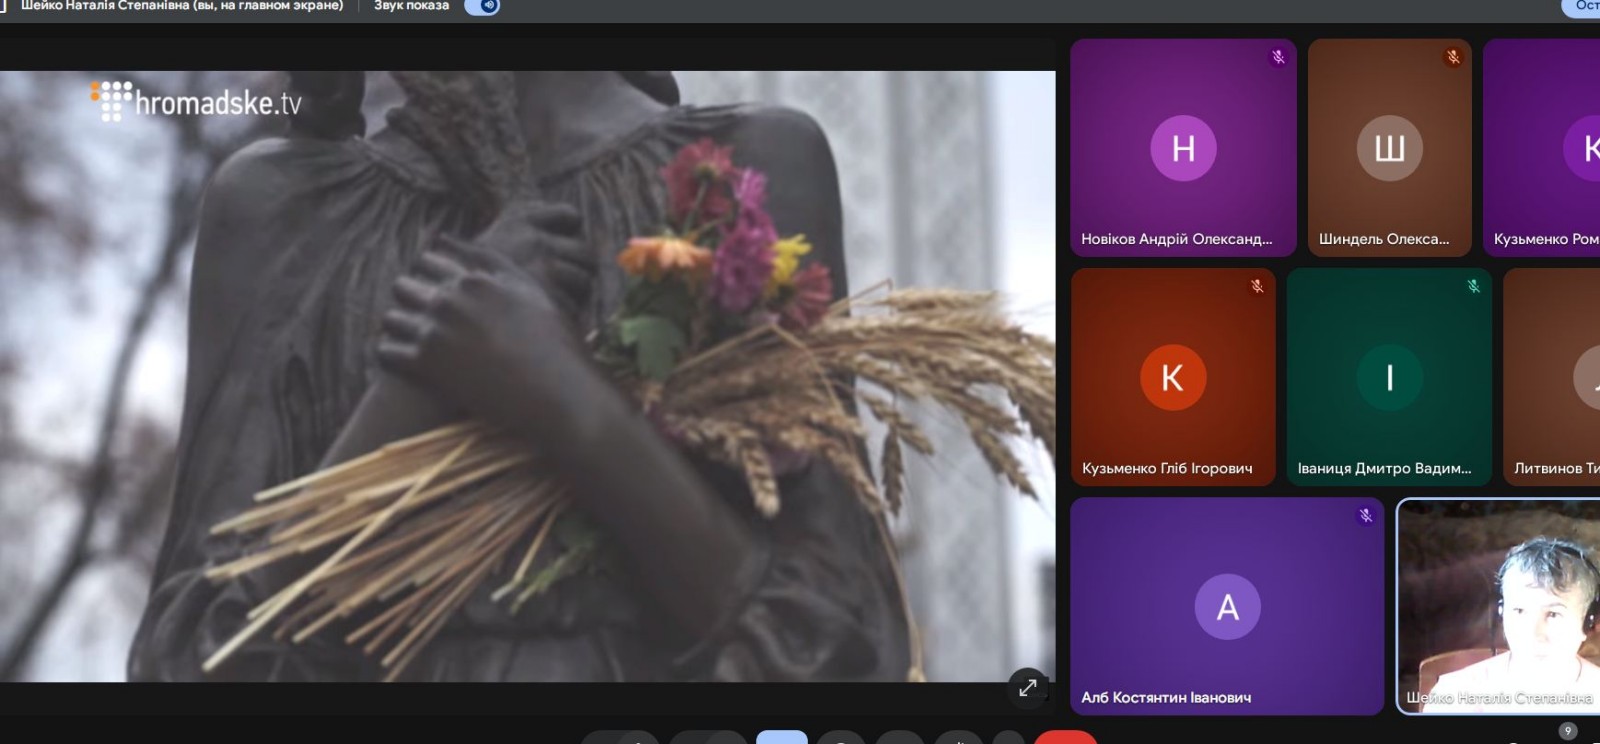Click muted mic icon on Алб Костянтин tile
The width and height of the screenshot is (1600, 744).
click(x=1365, y=516)
